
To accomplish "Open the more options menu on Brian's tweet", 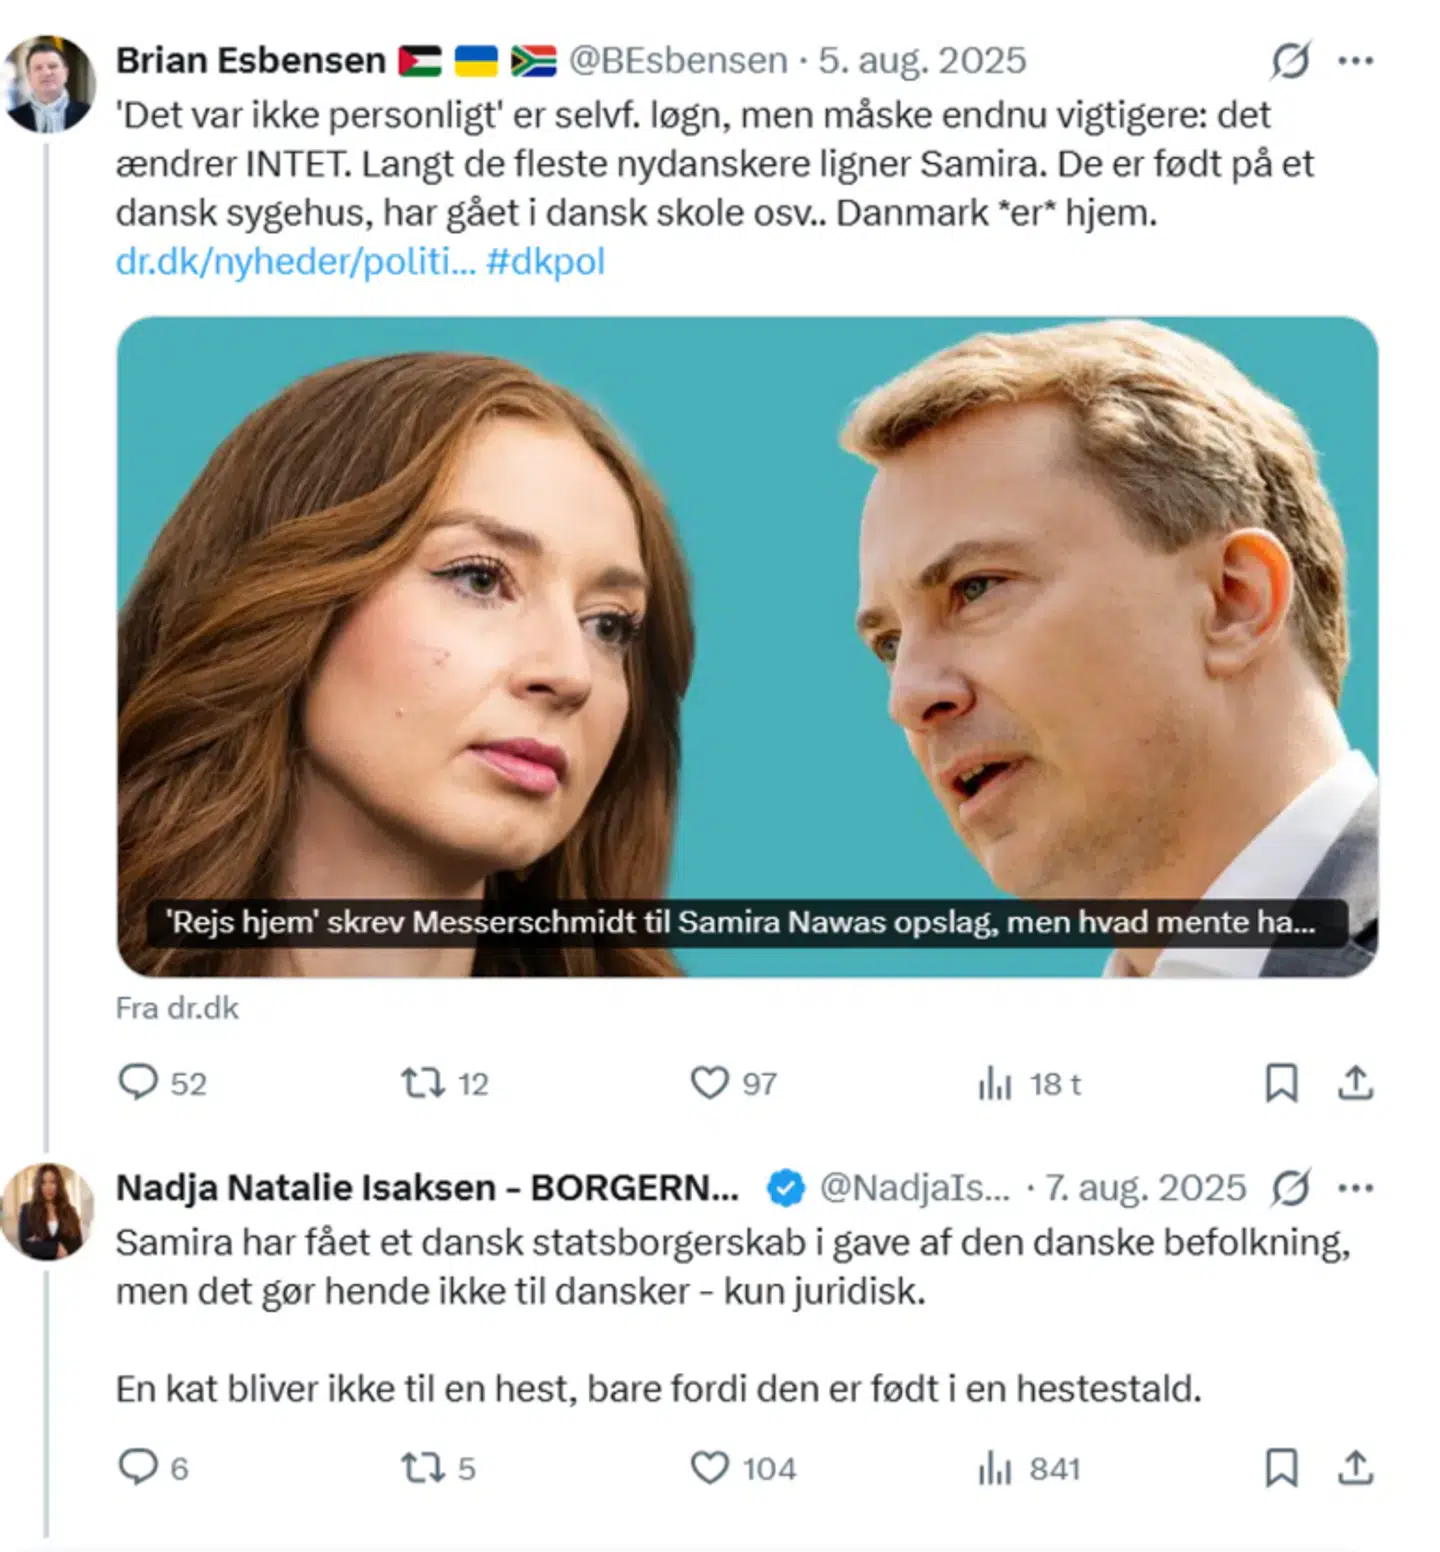I will point(1356,60).
